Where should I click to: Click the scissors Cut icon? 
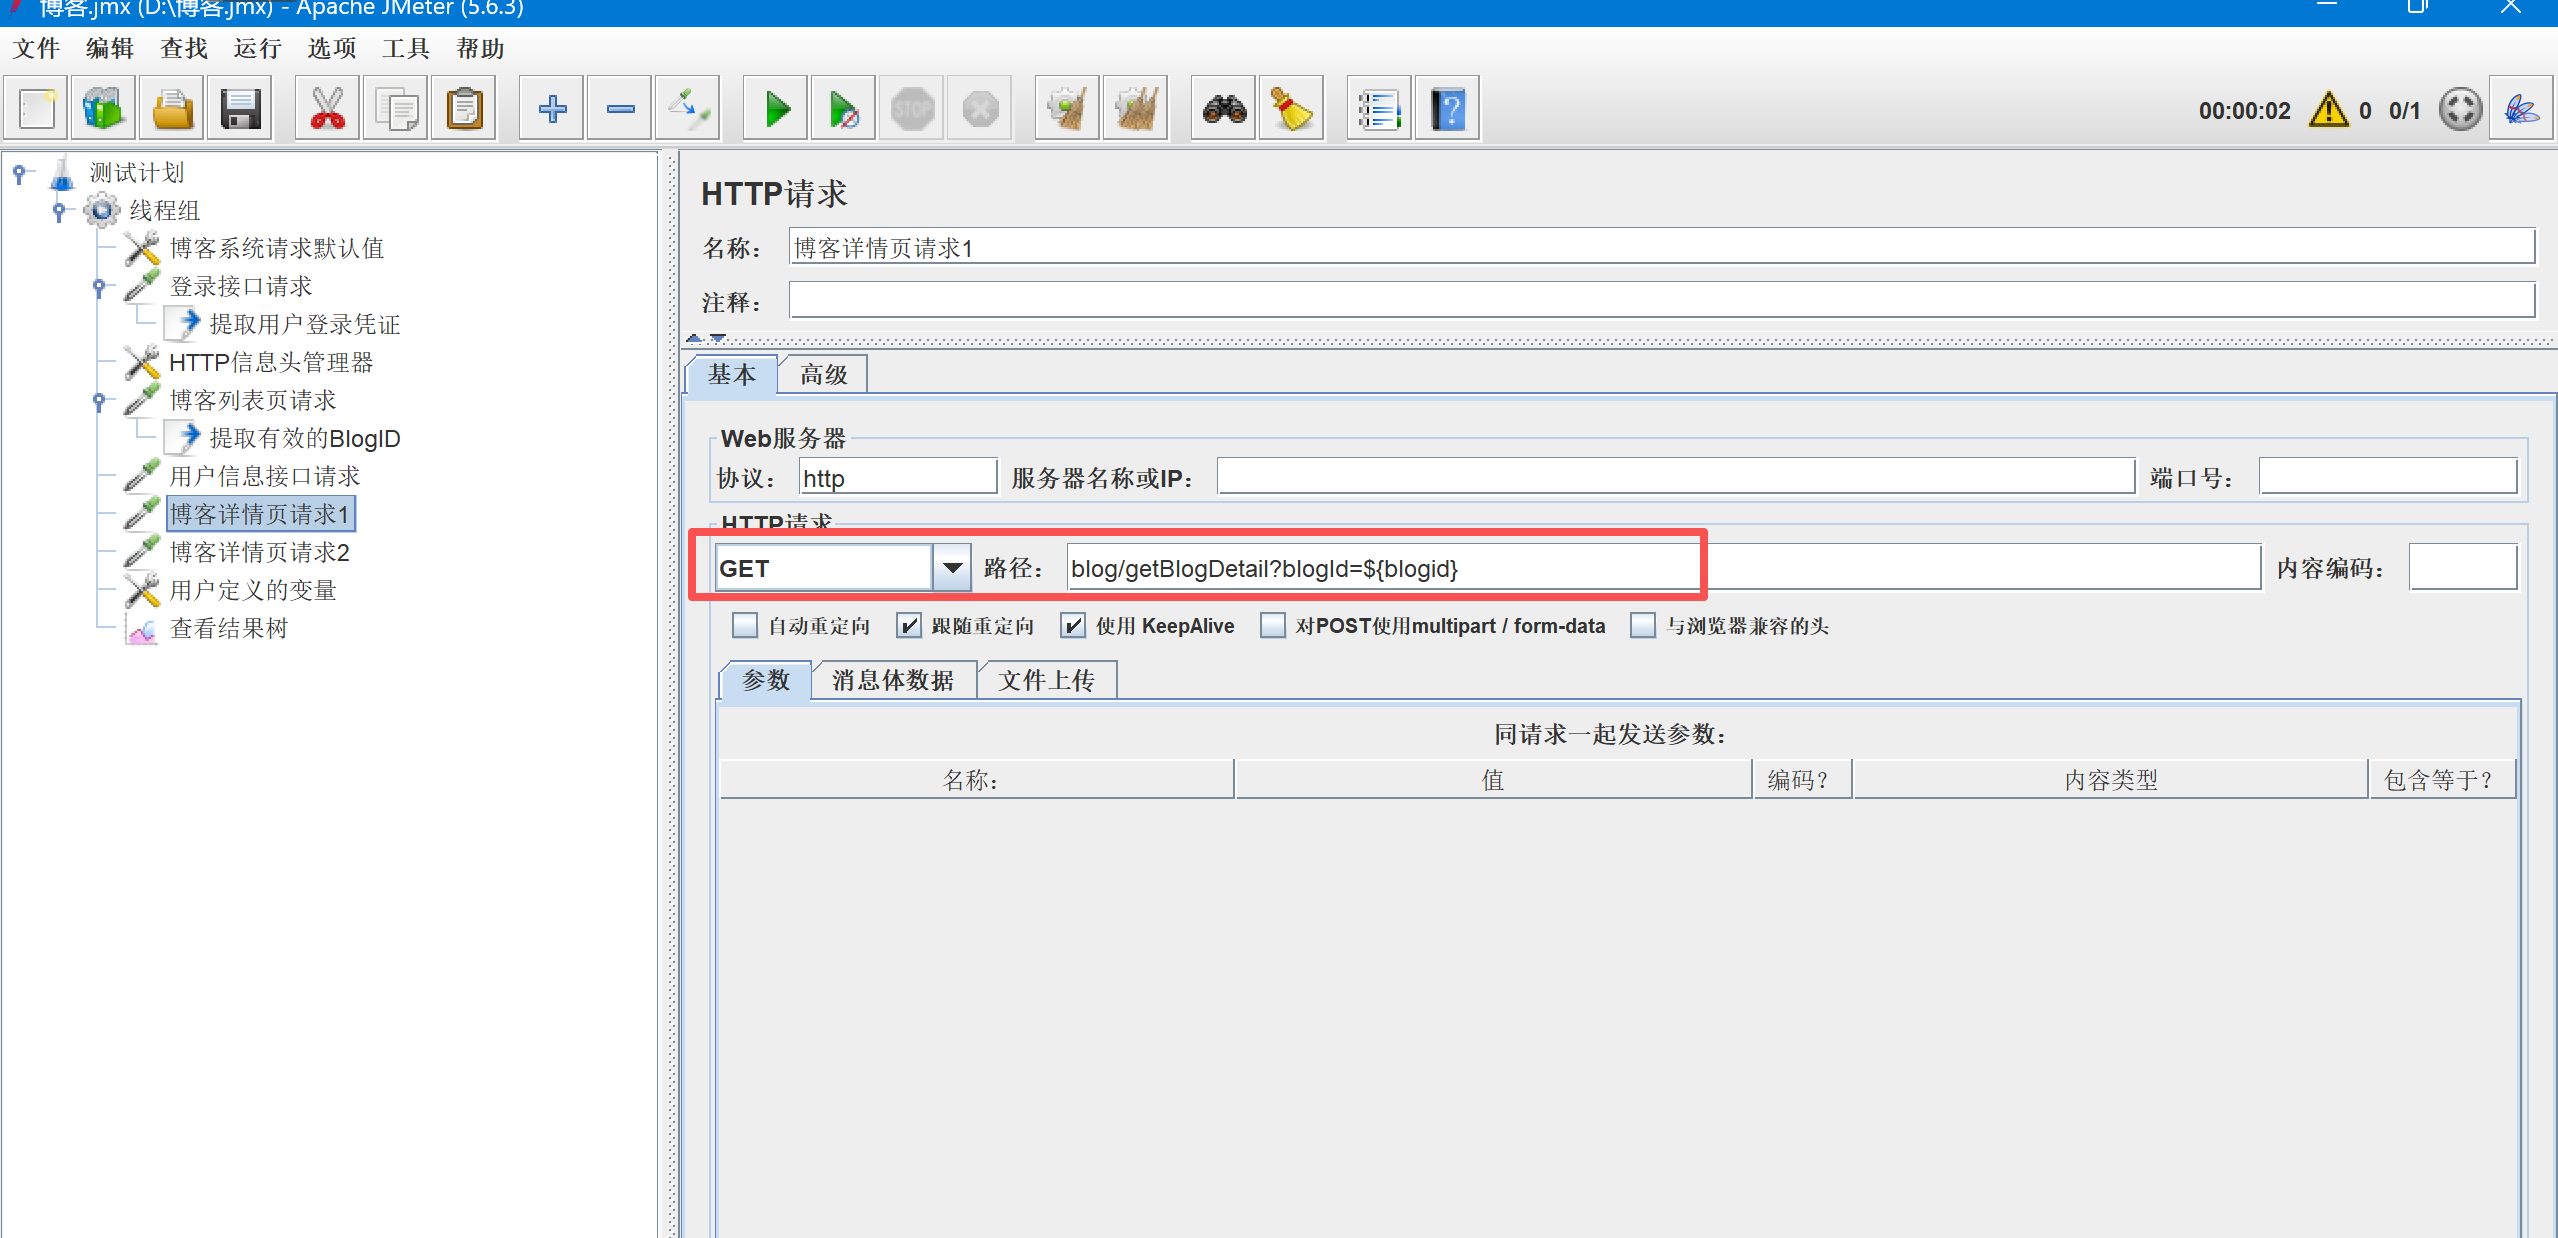[x=327, y=109]
